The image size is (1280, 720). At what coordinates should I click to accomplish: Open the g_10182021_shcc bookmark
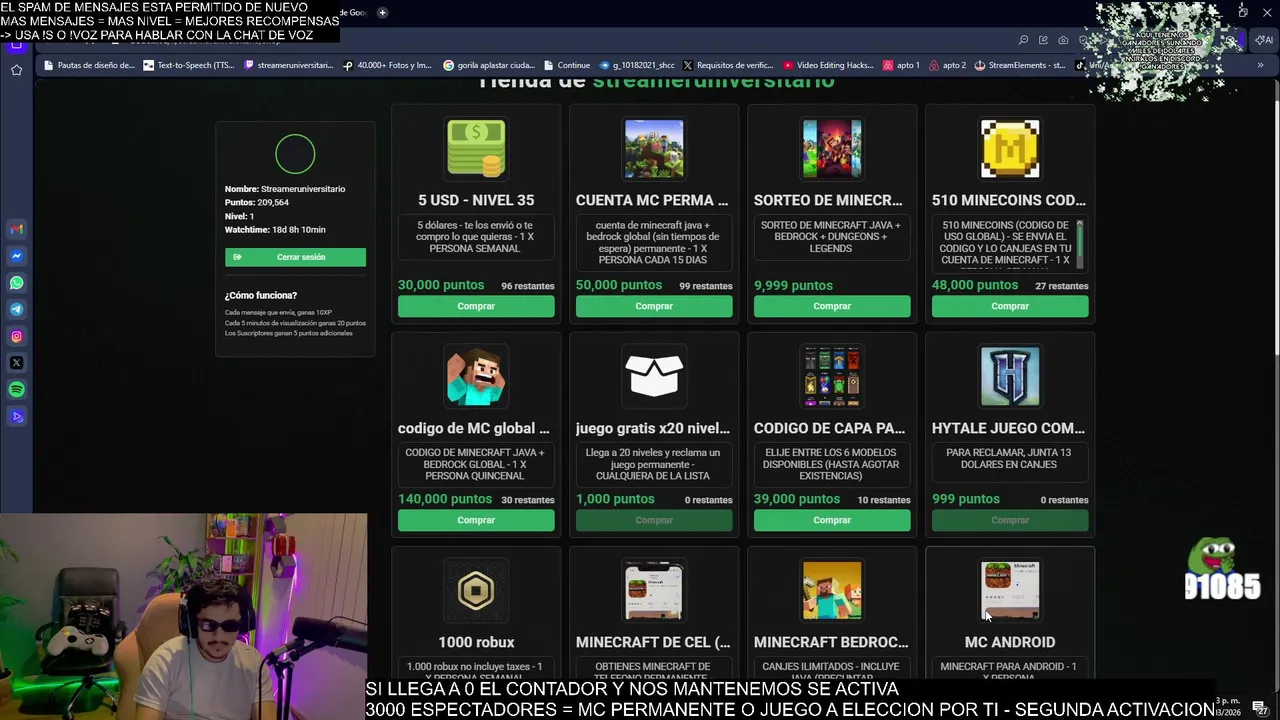[x=637, y=65]
